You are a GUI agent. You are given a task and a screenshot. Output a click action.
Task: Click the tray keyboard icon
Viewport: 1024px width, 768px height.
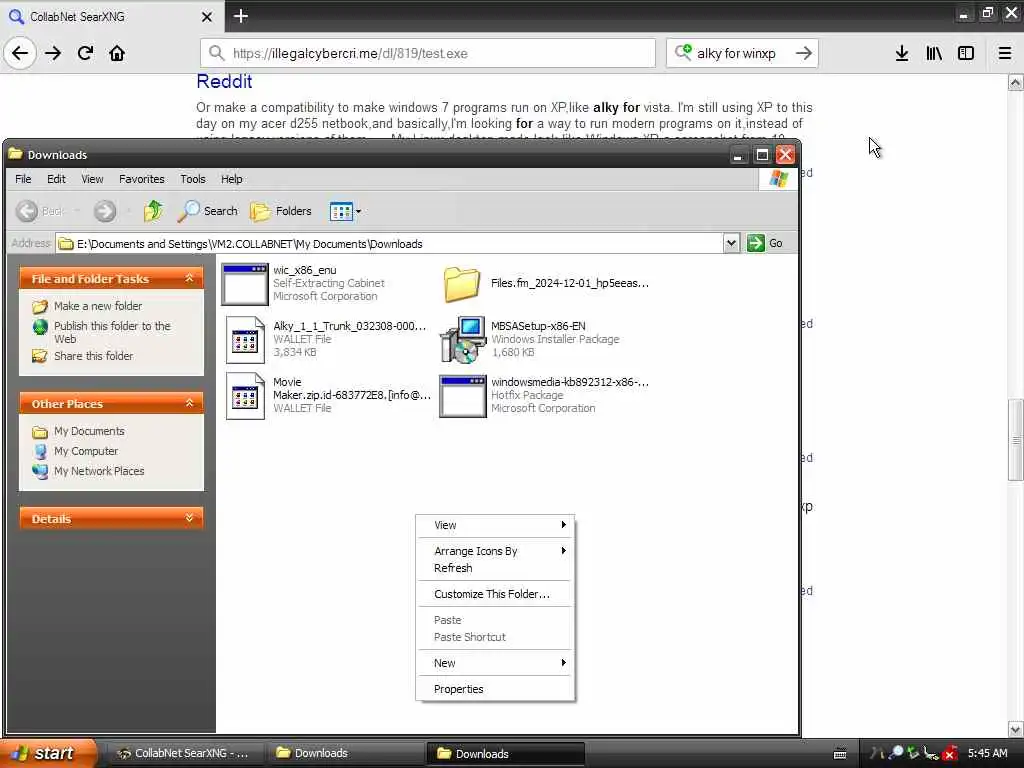[x=840, y=754]
